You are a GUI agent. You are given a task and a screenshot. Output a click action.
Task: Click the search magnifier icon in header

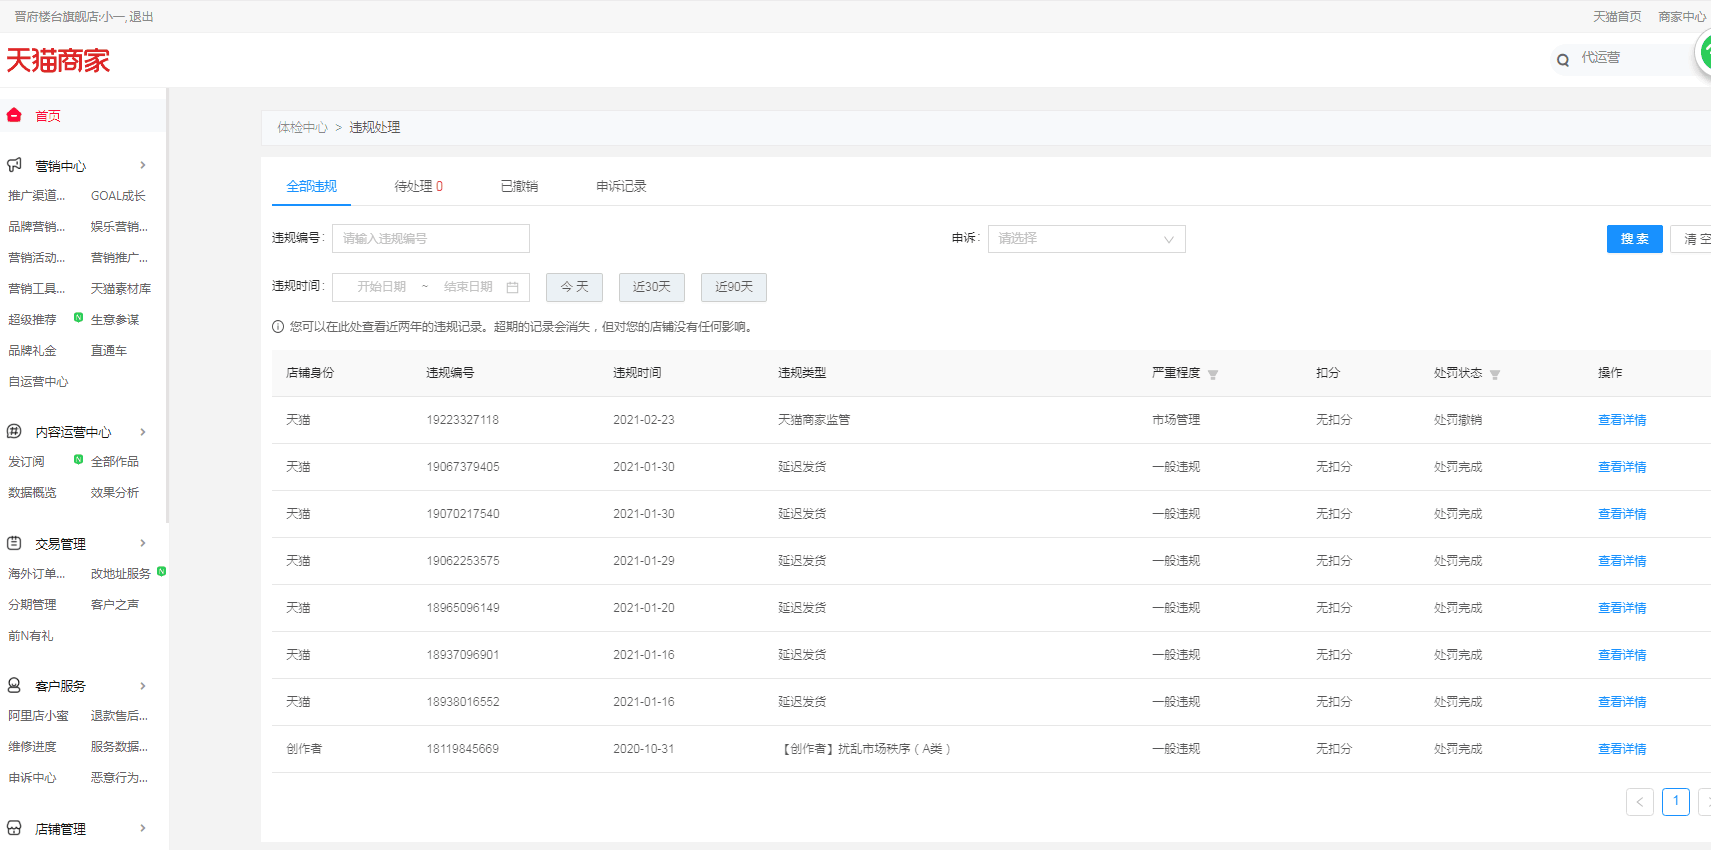(1563, 60)
